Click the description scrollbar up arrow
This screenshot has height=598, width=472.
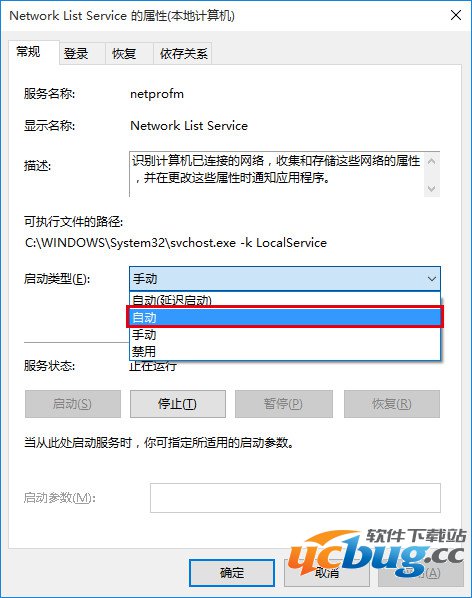(x=432, y=161)
